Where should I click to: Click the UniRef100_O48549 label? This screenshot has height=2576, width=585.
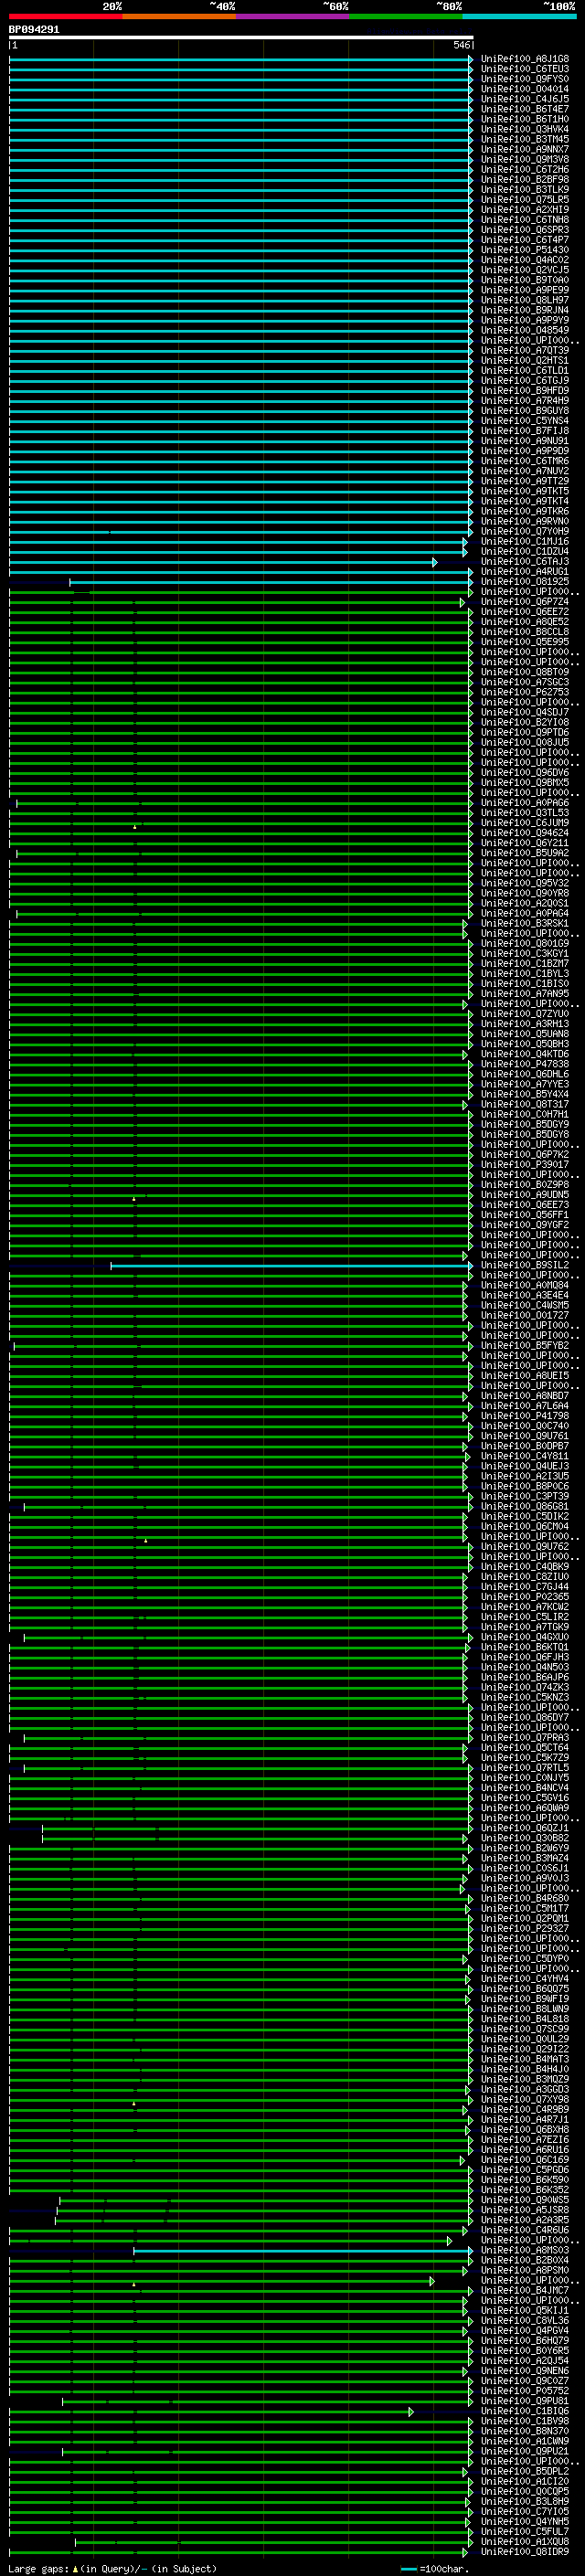tap(525, 330)
